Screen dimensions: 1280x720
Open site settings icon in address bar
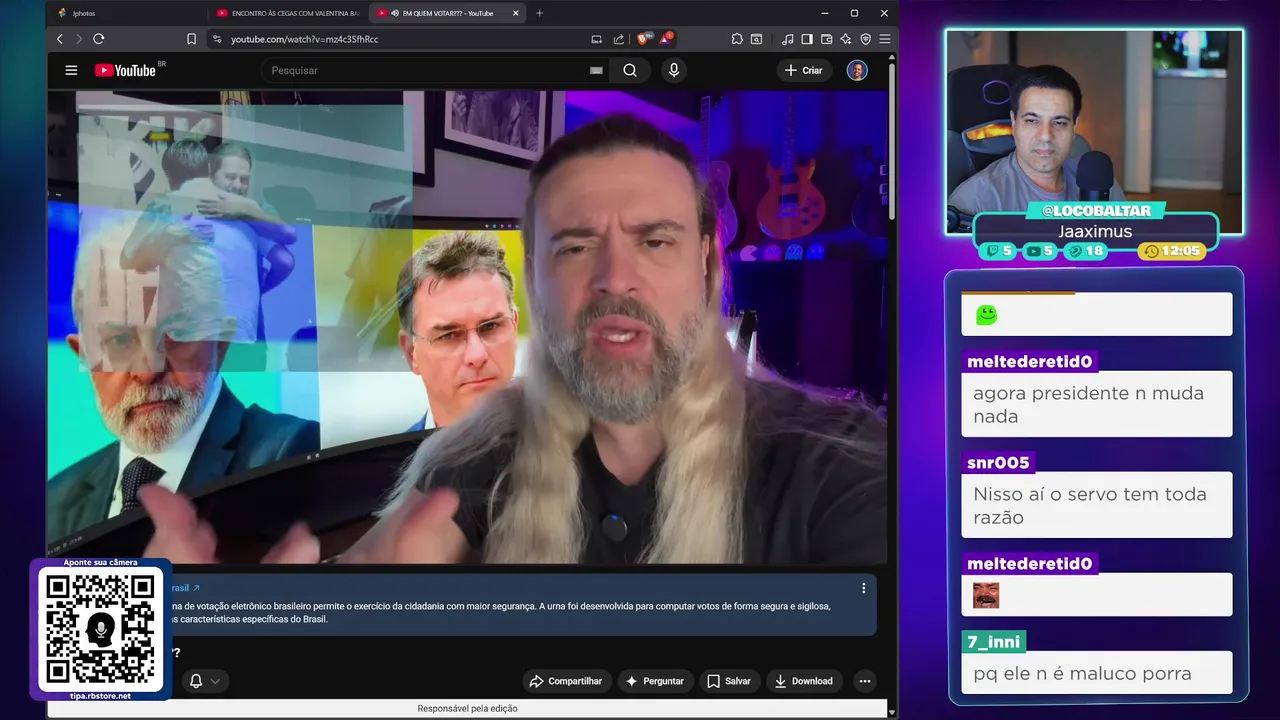click(216, 39)
